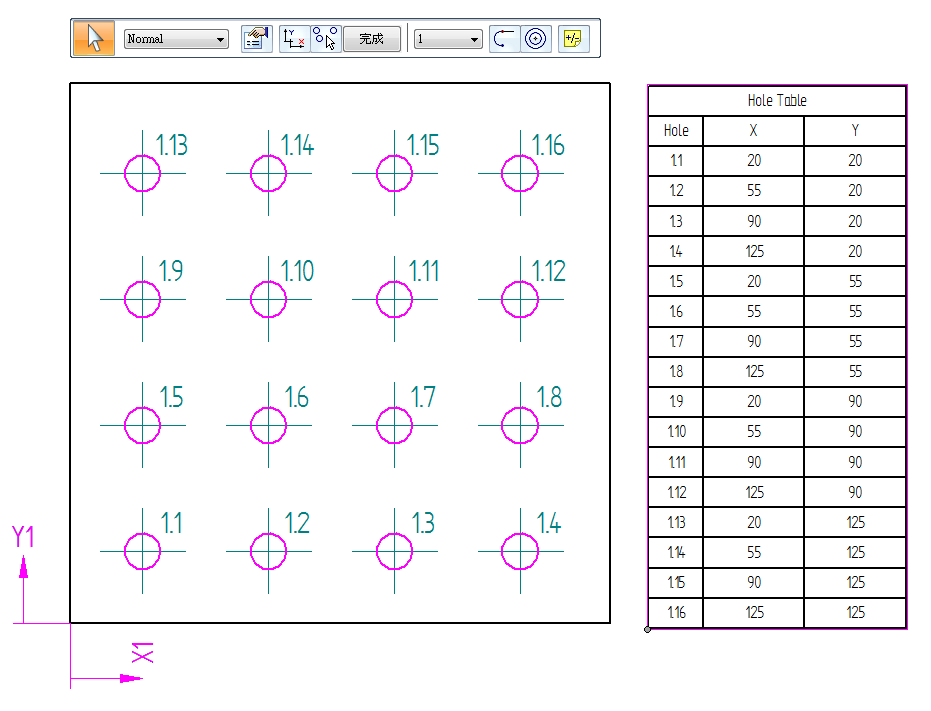Screen dimensions: 931x711
Task: Click the hole callout text 1.7
Action: coord(423,397)
